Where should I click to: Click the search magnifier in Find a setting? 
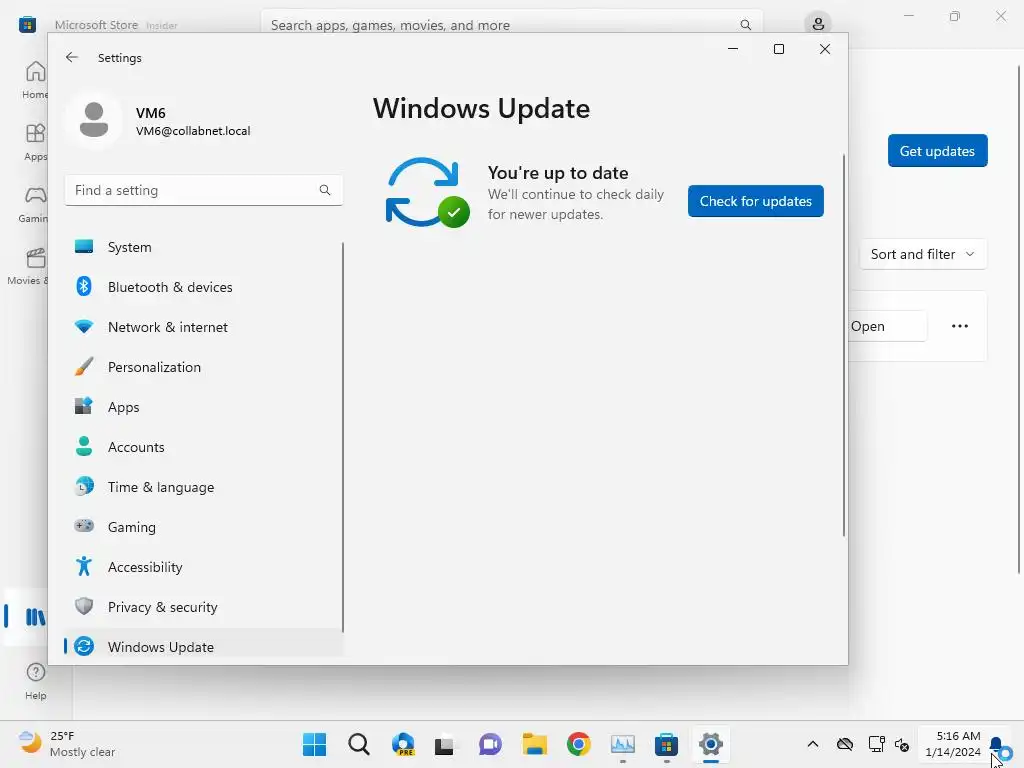click(325, 190)
